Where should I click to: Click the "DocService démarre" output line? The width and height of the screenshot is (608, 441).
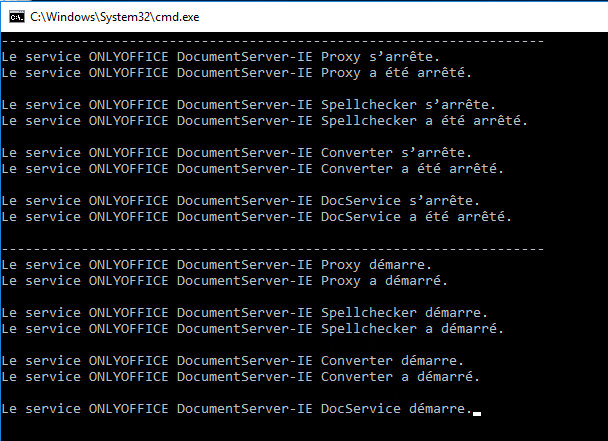[237, 409]
